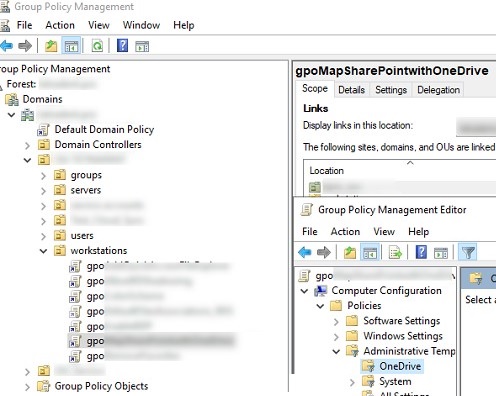Open View menu in Group Policy Management
The width and height of the screenshot is (496, 396).
[x=99, y=25]
